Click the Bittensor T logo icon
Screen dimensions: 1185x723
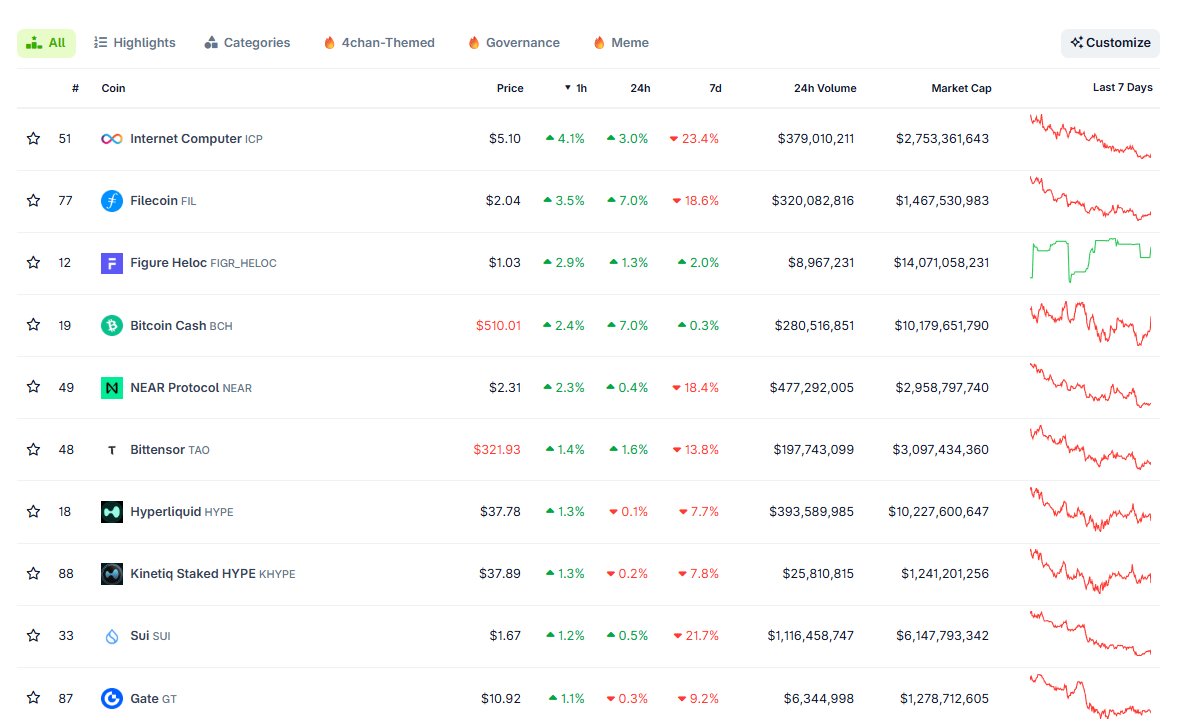click(x=112, y=450)
